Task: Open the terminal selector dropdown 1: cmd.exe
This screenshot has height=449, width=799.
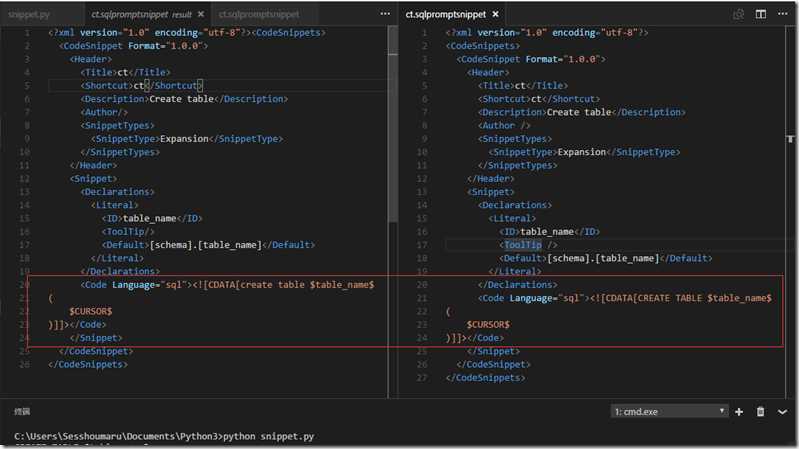Action: 669,411
